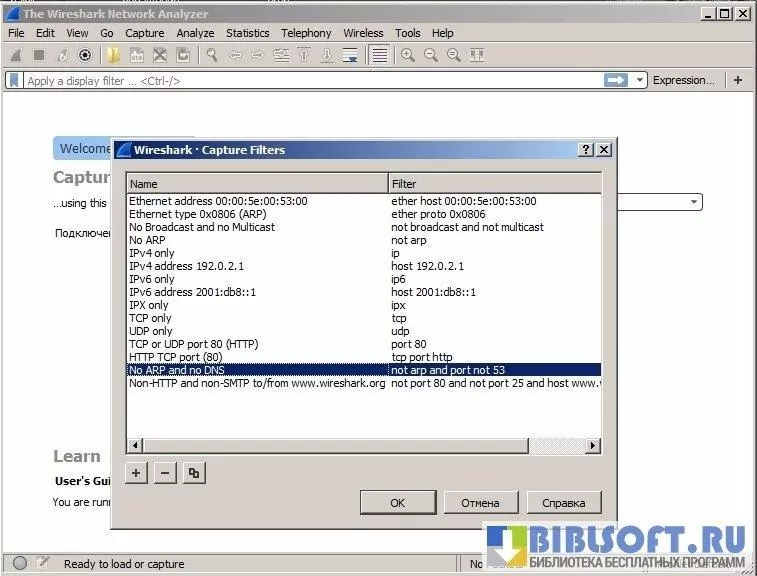
Task: Open the Capture menu
Action: (144, 33)
